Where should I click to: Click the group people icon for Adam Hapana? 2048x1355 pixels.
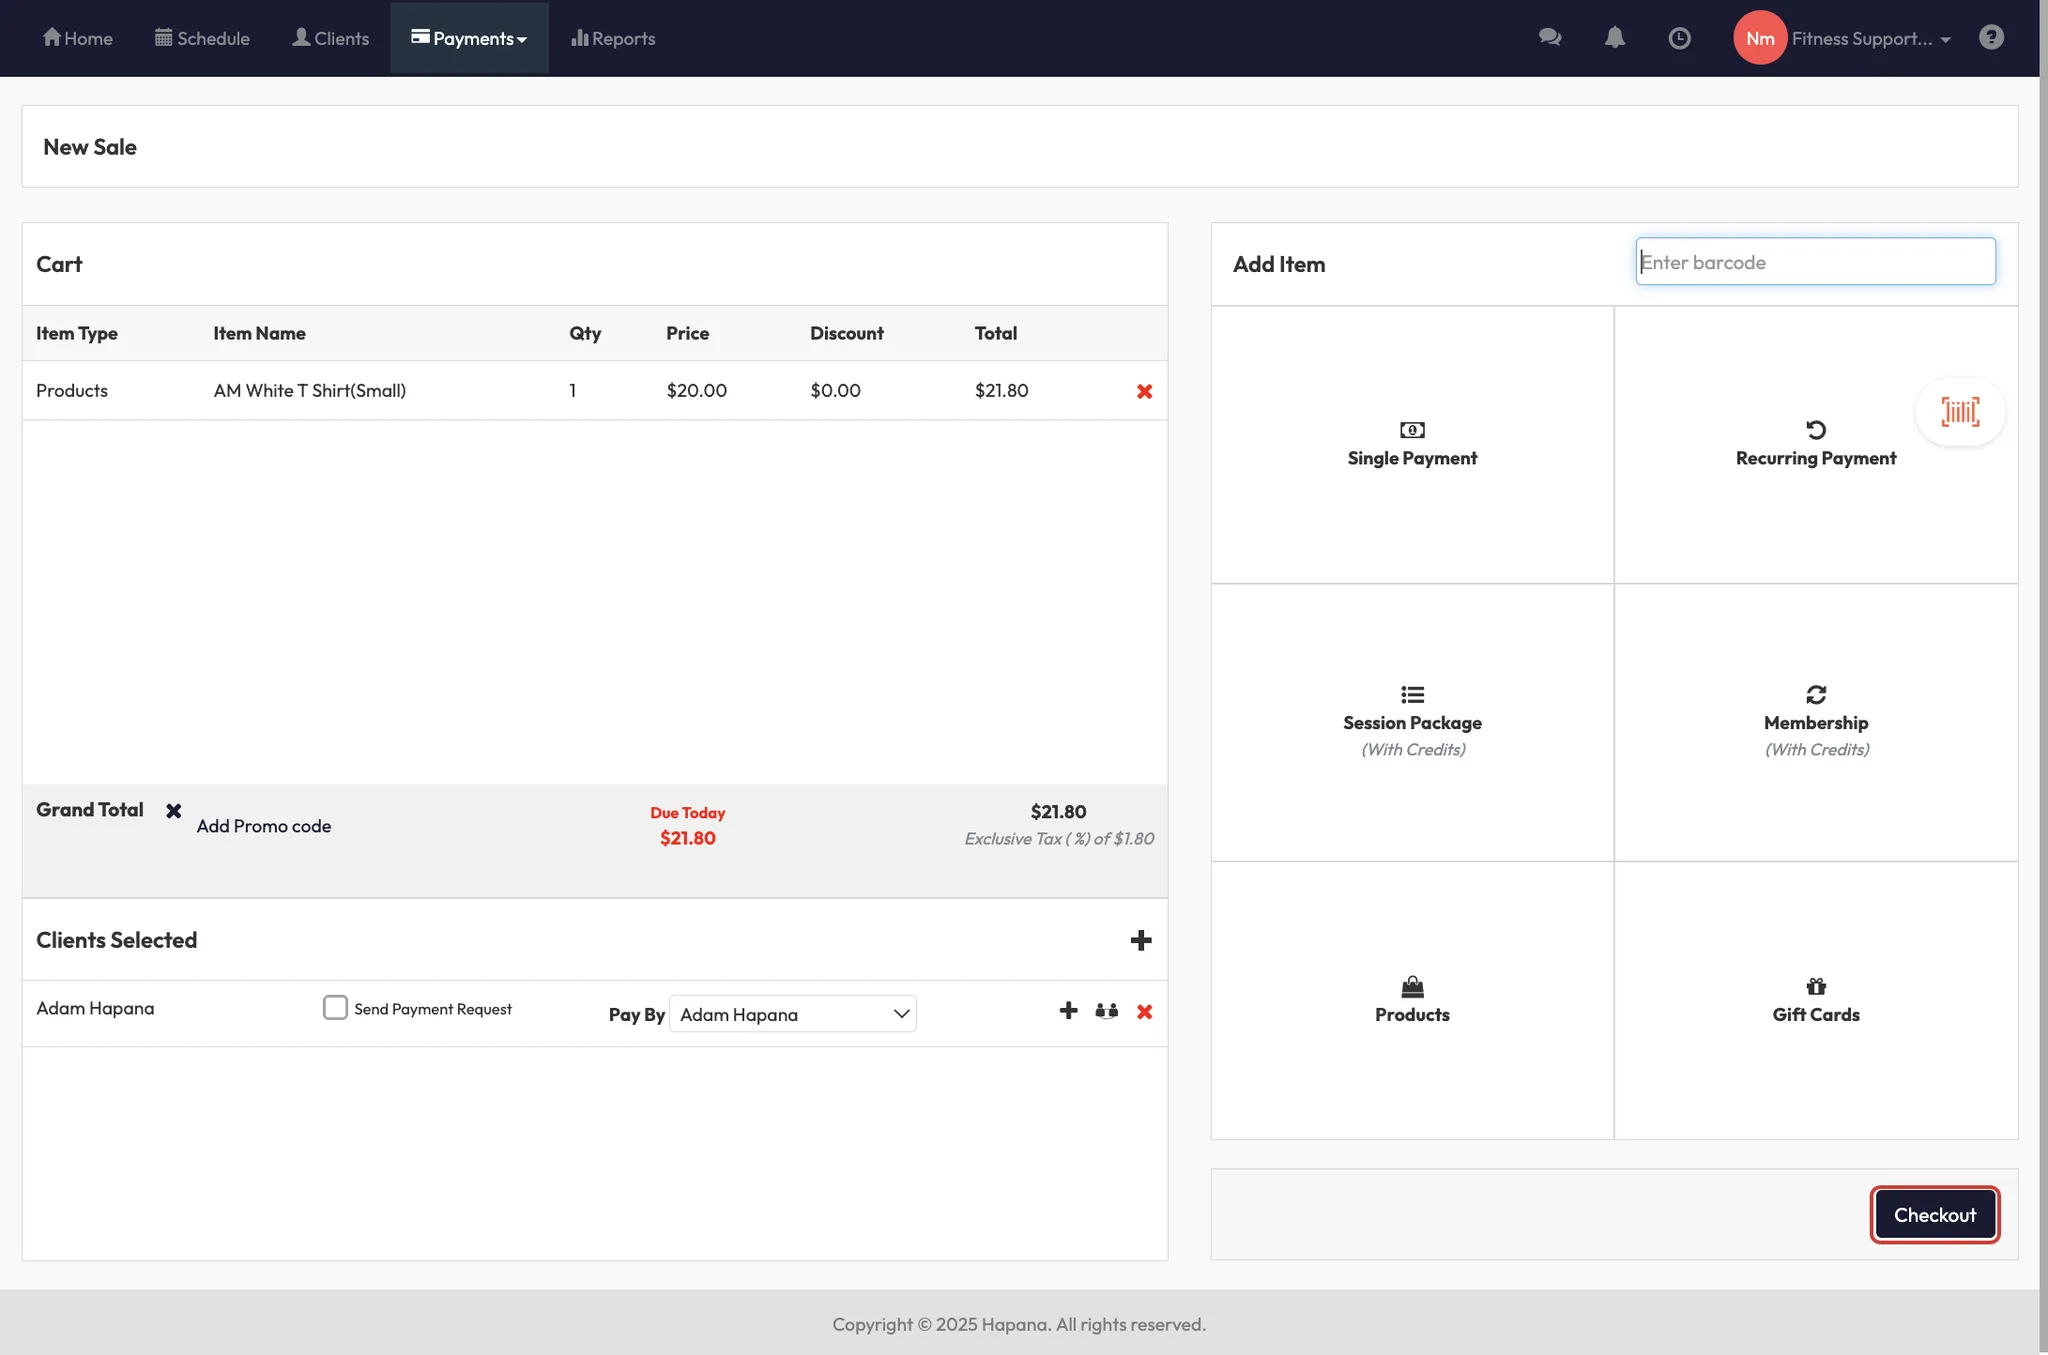click(x=1106, y=1011)
